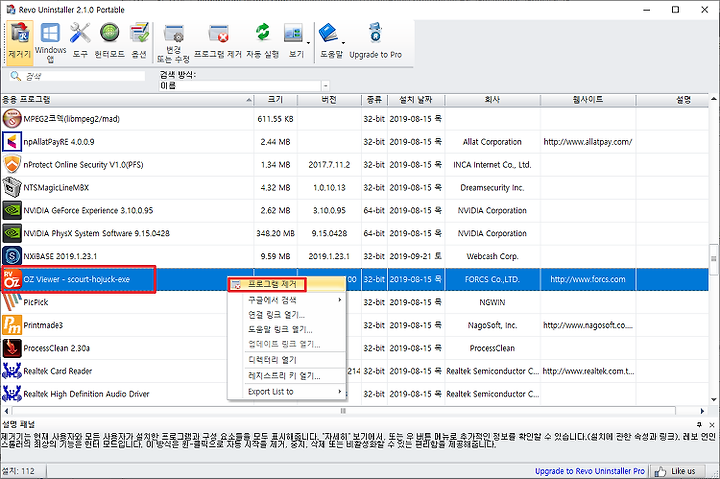Select the npAllatPayRE 4.0.0.9 icon

[x=11, y=142]
